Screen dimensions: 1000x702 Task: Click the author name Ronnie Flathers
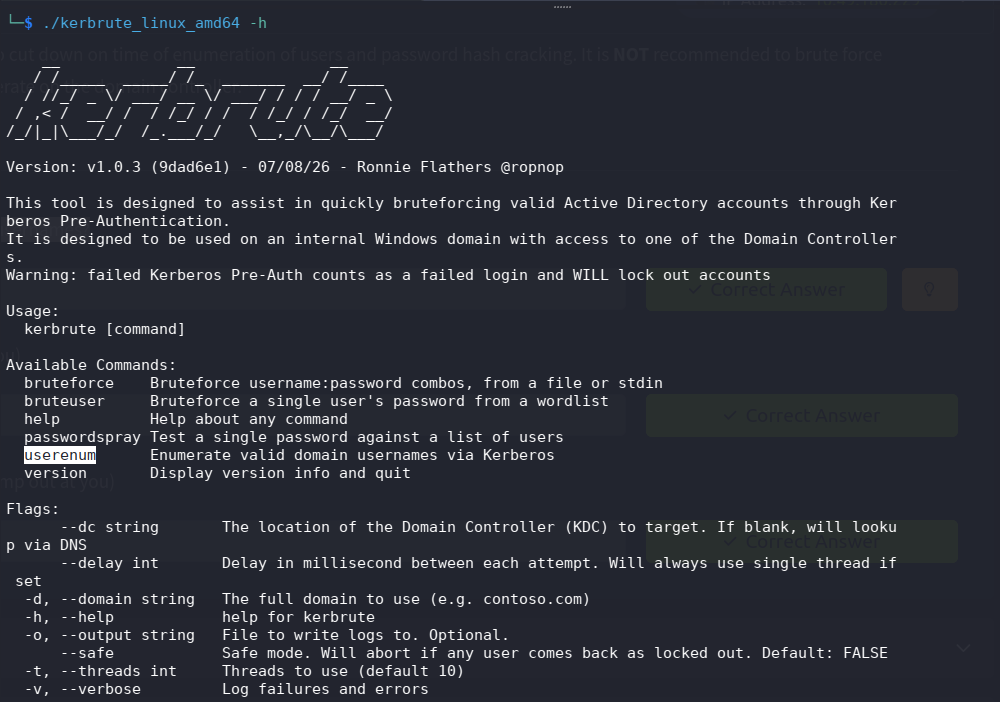(x=424, y=167)
